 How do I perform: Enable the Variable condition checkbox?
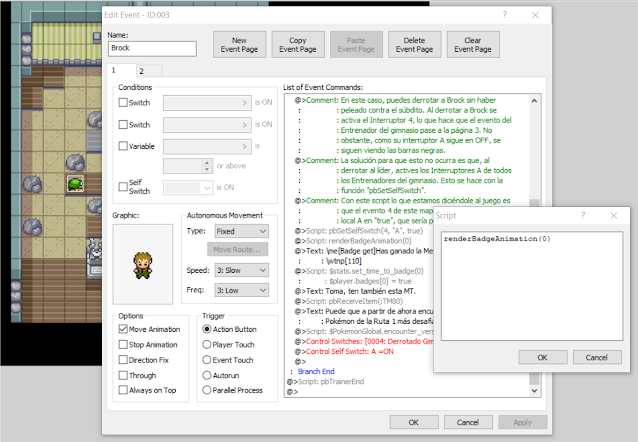tap(123, 146)
